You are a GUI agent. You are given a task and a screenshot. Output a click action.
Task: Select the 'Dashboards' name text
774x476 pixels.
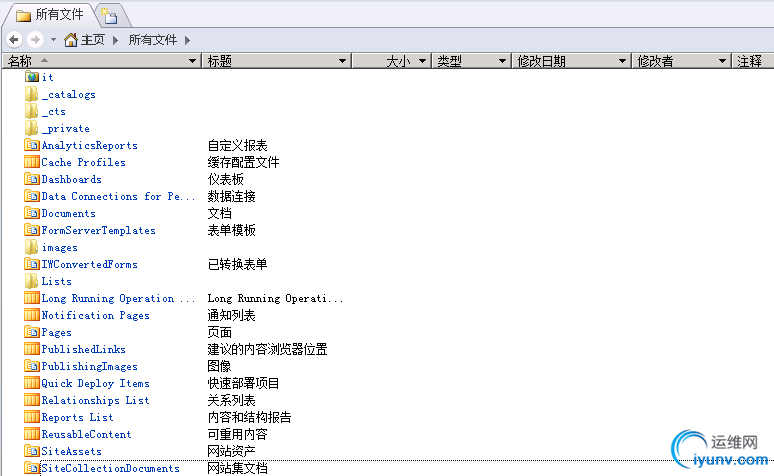(72, 179)
